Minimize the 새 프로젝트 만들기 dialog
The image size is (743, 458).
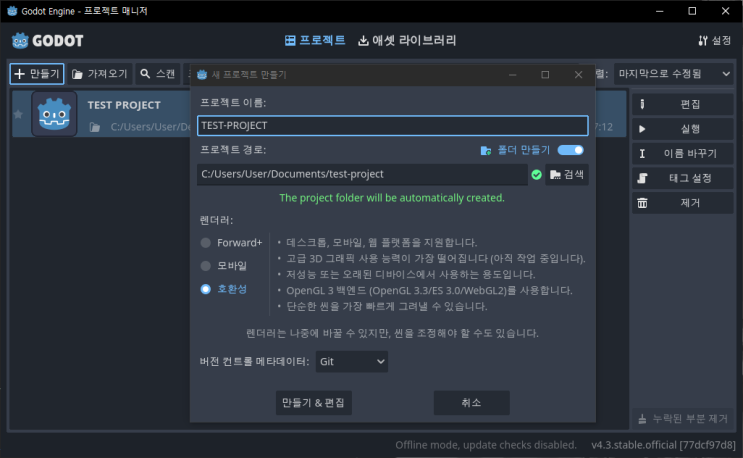coord(513,74)
